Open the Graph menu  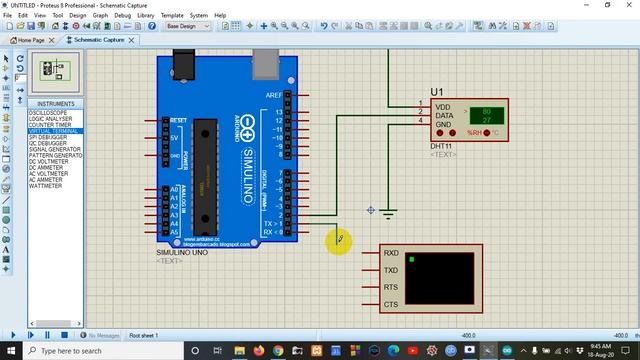tap(100, 15)
